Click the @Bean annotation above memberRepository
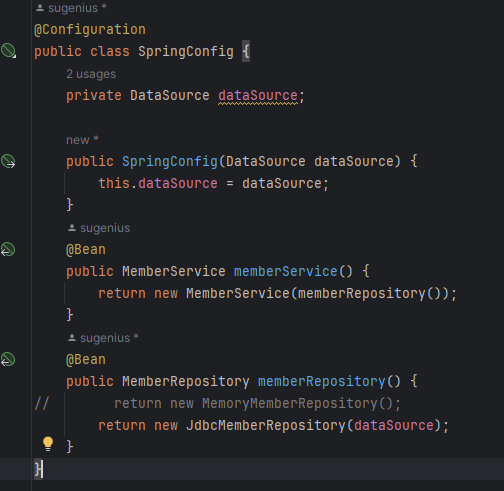 (86, 360)
